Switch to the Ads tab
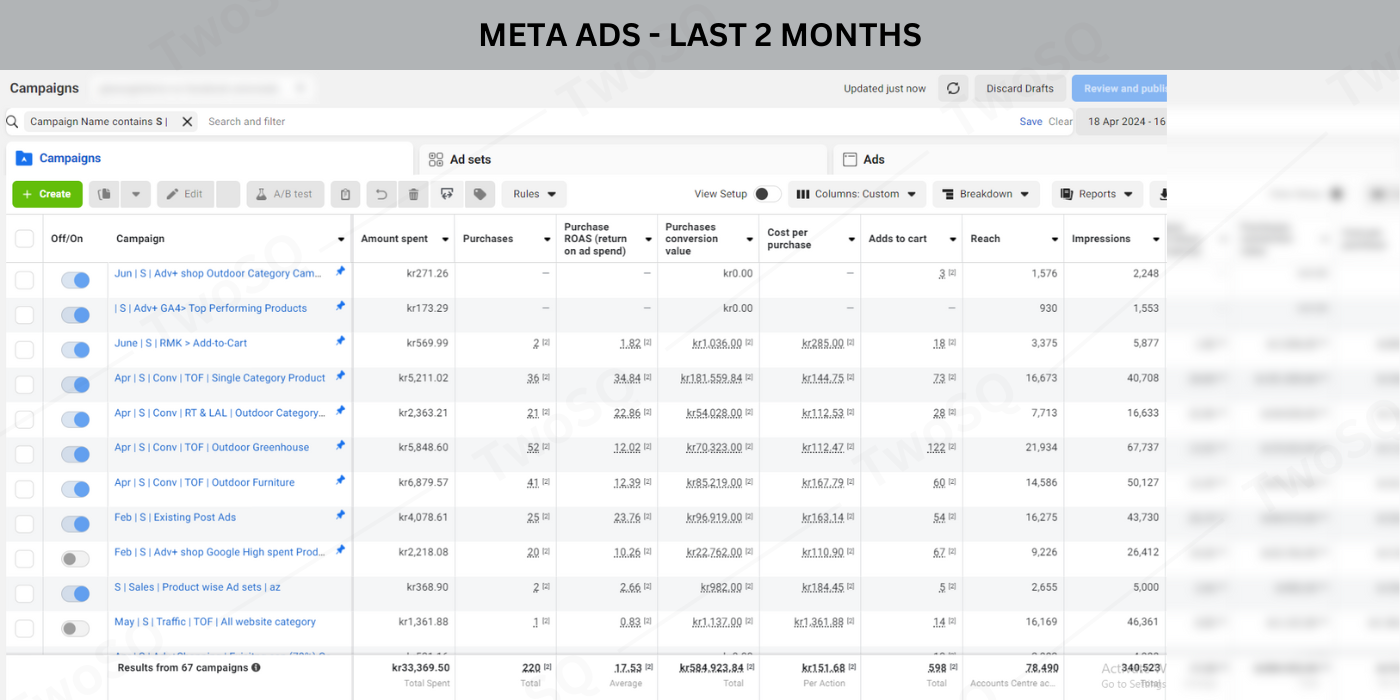1400x700 pixels. 873,159
